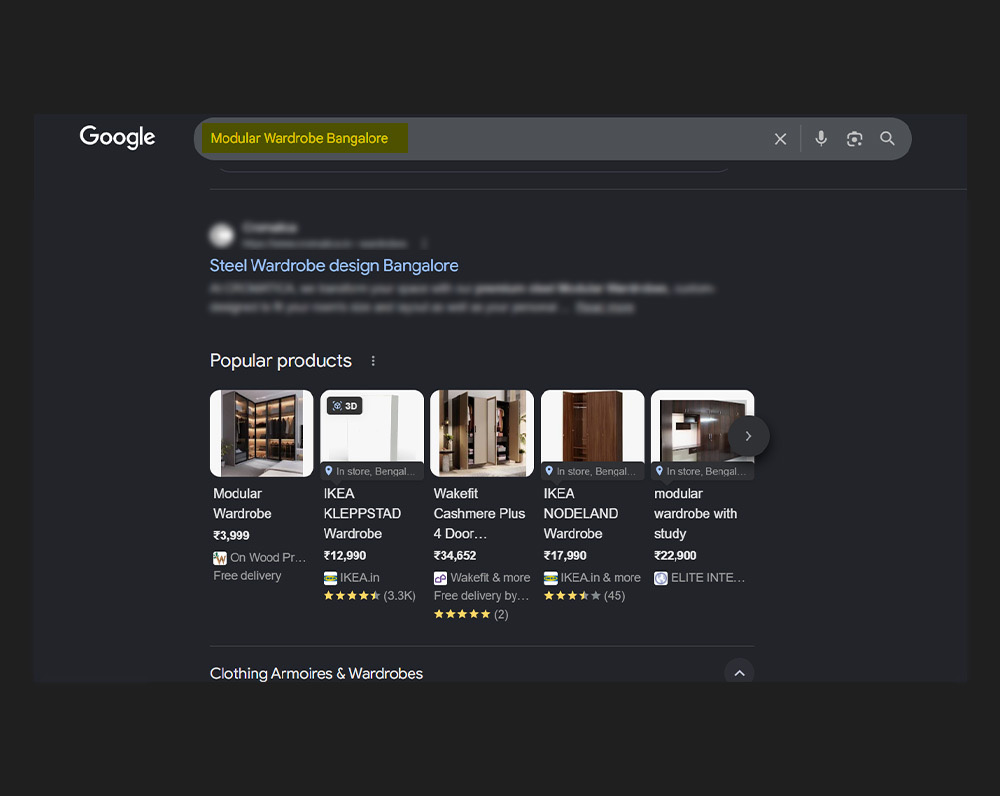Clear the search box with the X icon

coord(780,139)
